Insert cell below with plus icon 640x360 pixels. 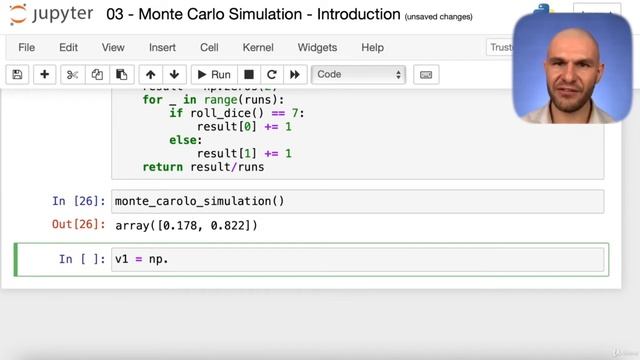(x=44, y=75)
